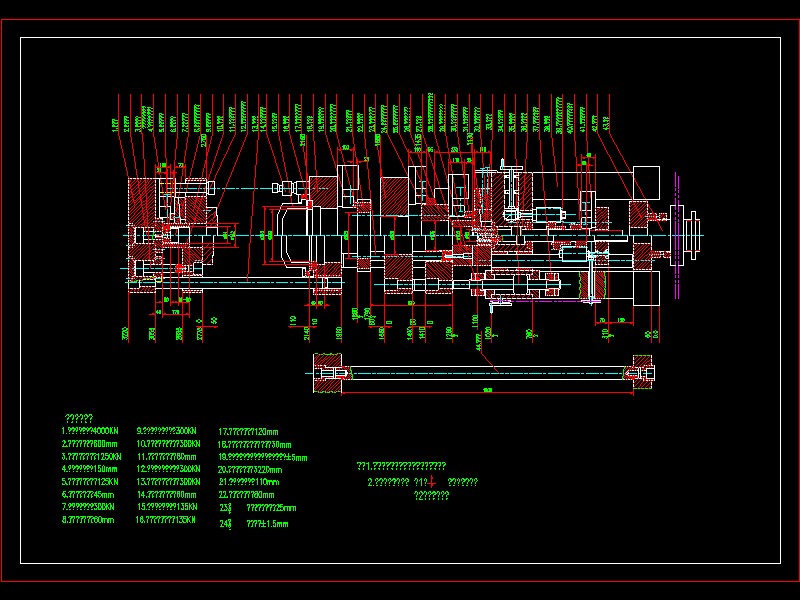Select the question-mark heading above the parameter list
This screenshot has height=600, width=800.
click(x=79, y=418)
